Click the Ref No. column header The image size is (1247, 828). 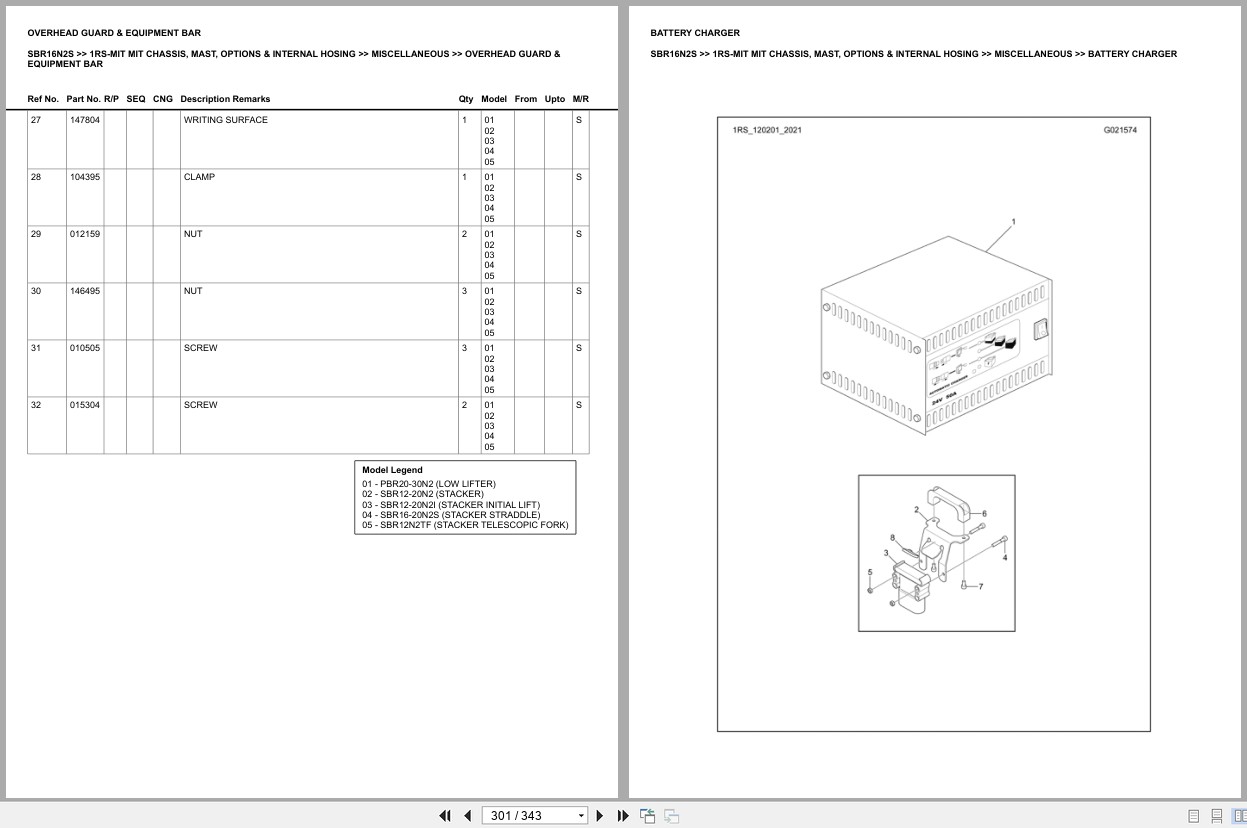click(43, 99)
